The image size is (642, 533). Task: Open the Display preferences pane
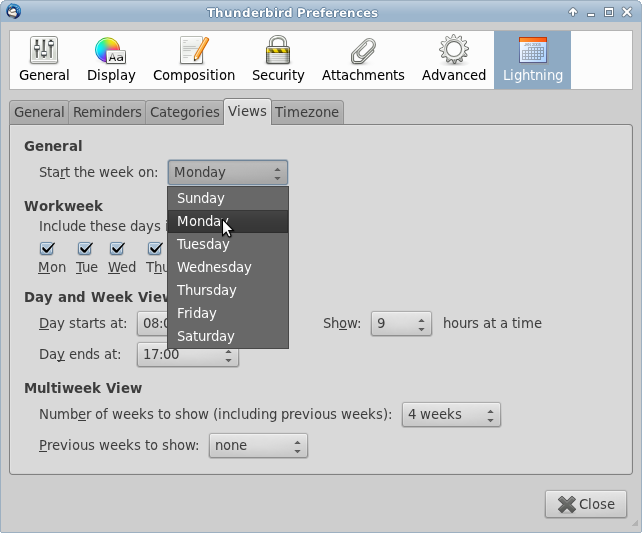point(111,60)
